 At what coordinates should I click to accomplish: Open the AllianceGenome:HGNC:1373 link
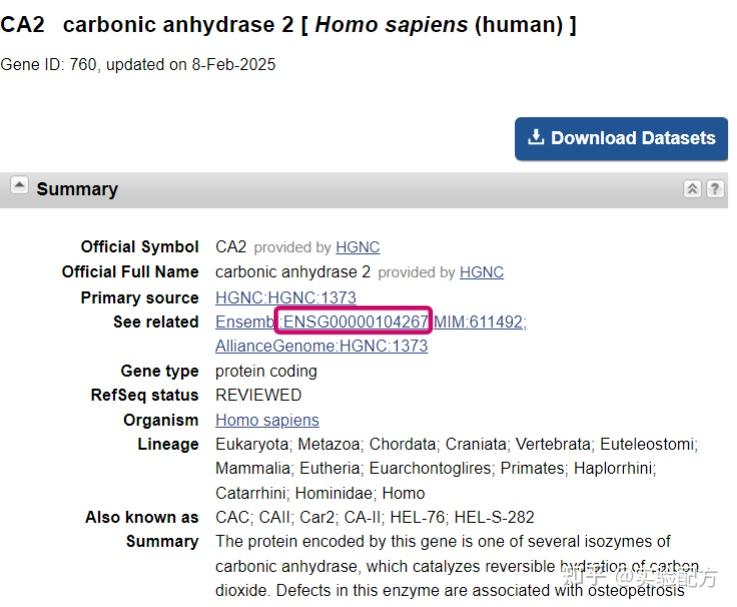click(x=321, y=346)
